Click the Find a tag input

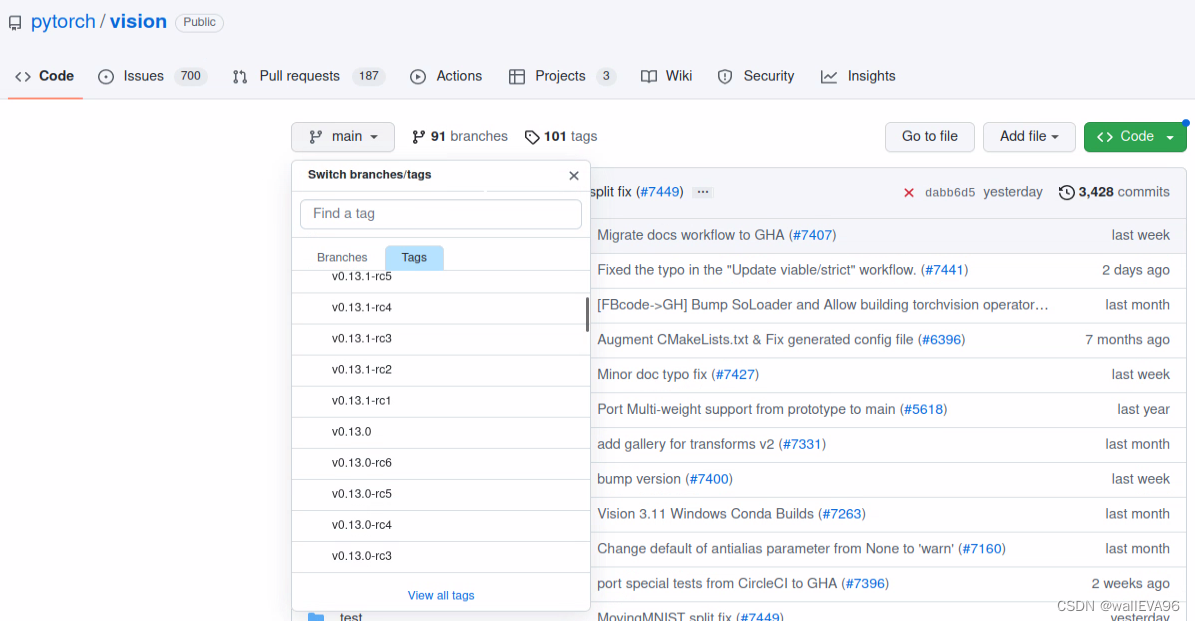(x=441, y=214)
